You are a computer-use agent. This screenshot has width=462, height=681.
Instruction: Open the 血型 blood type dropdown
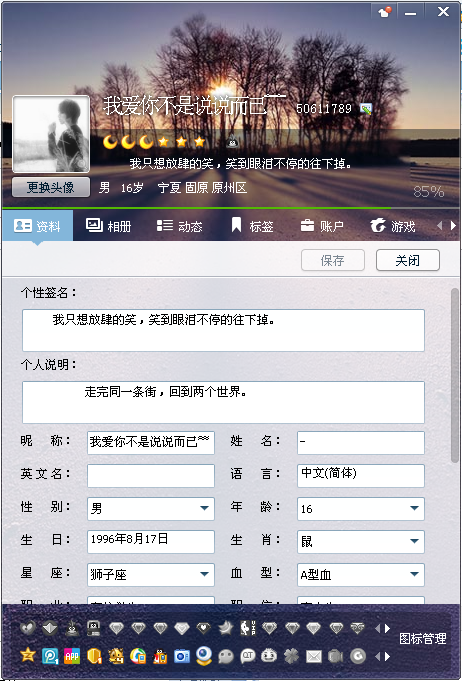pyautogui.click(x=414, y=574)
